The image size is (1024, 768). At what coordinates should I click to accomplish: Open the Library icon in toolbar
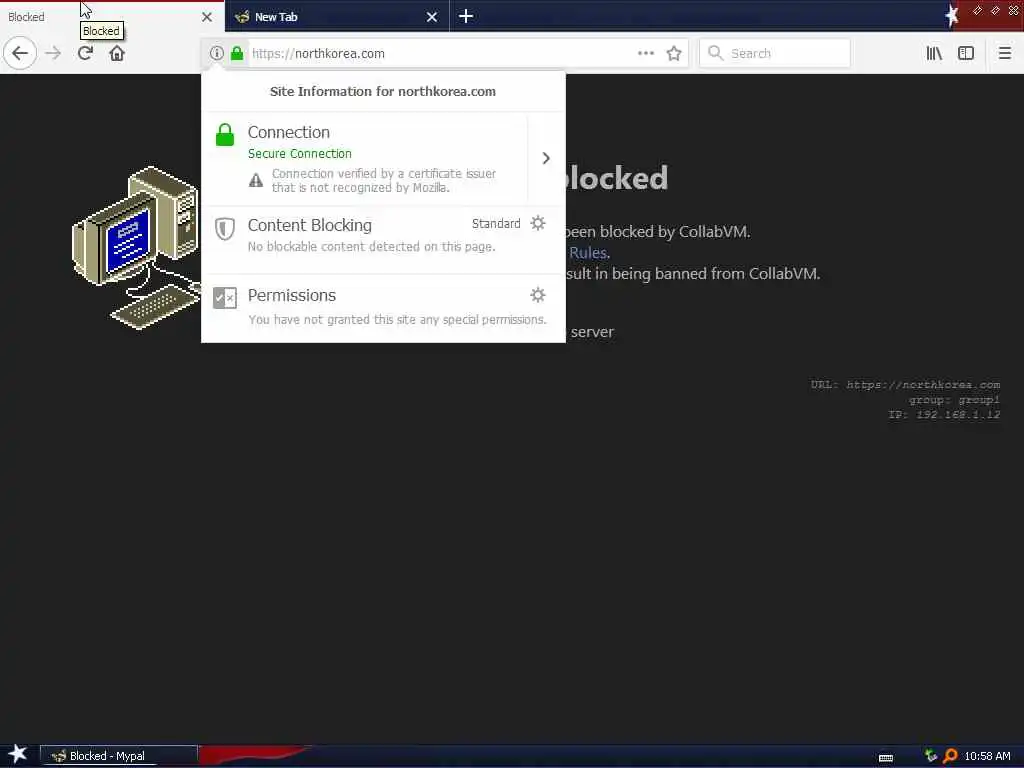(x=935, y=53)
